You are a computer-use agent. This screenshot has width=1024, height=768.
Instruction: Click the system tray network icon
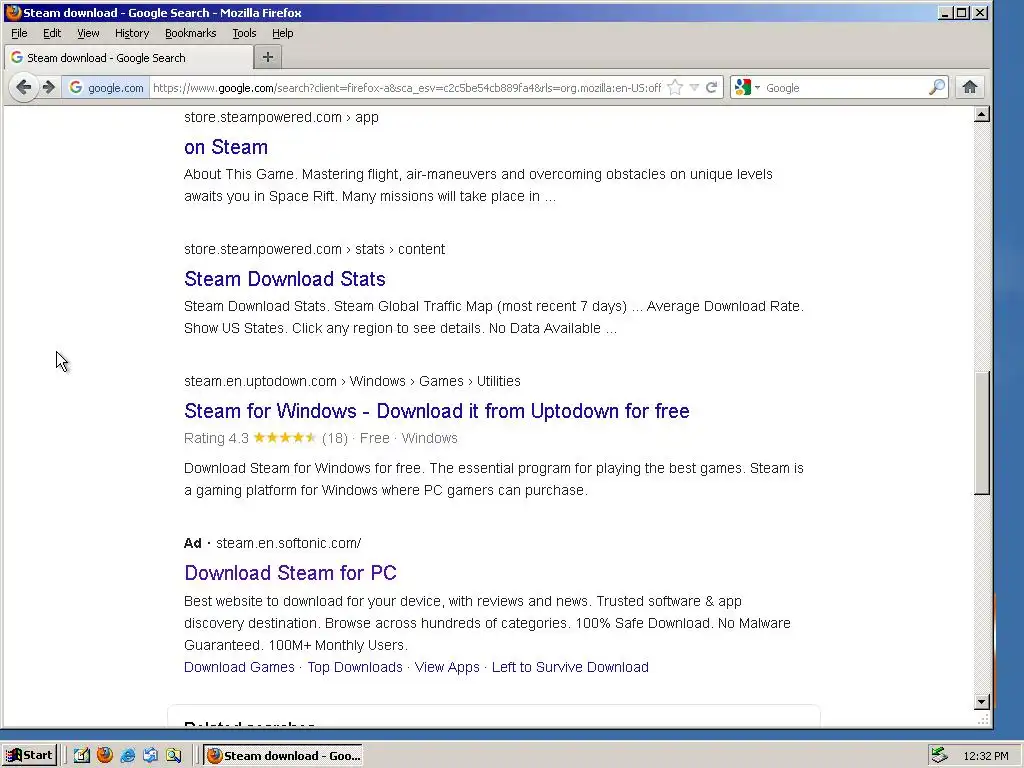coord(939,756)
